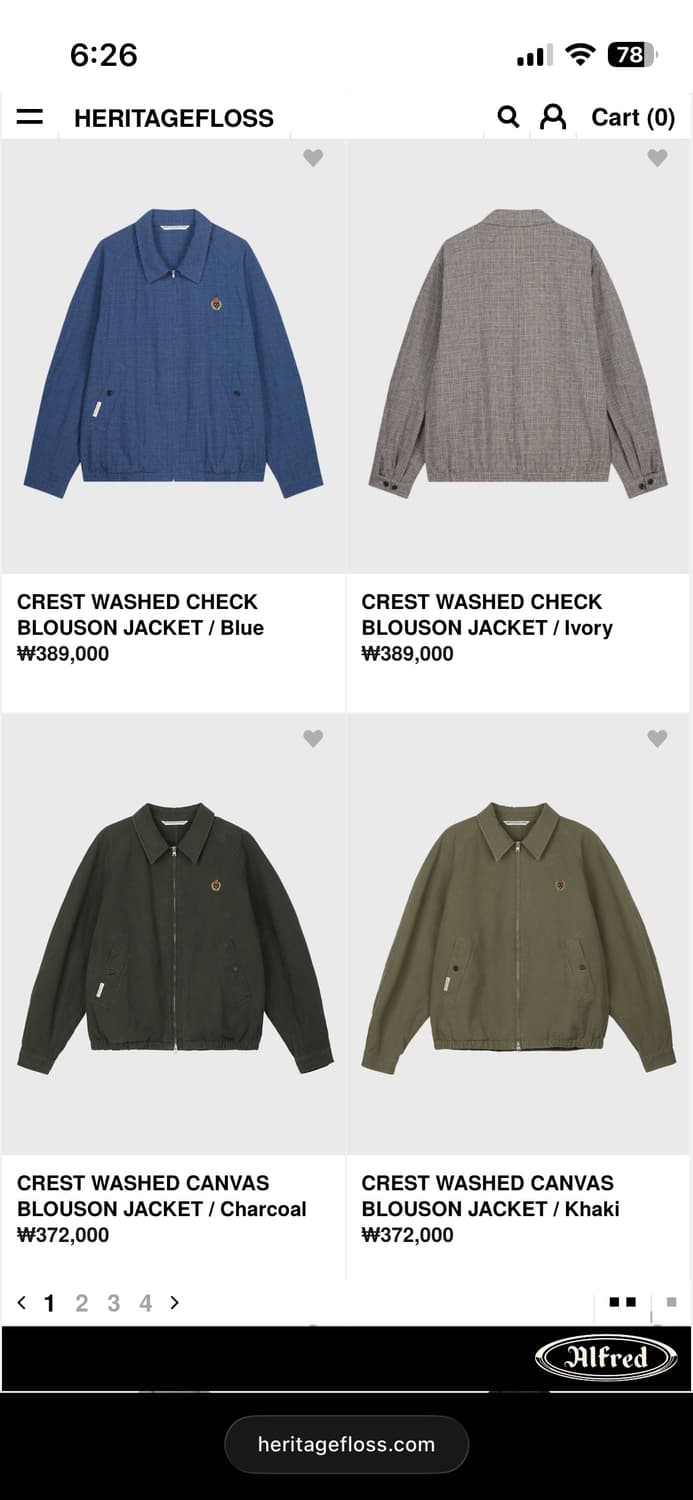Viewport: 693px width, 1500px height.
Task: Switch to single-column view
Action: [x=671, y=1302]
